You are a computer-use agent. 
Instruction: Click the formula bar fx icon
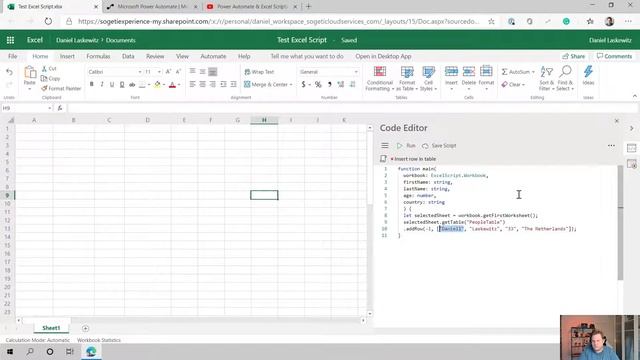(x=60, y=108)
